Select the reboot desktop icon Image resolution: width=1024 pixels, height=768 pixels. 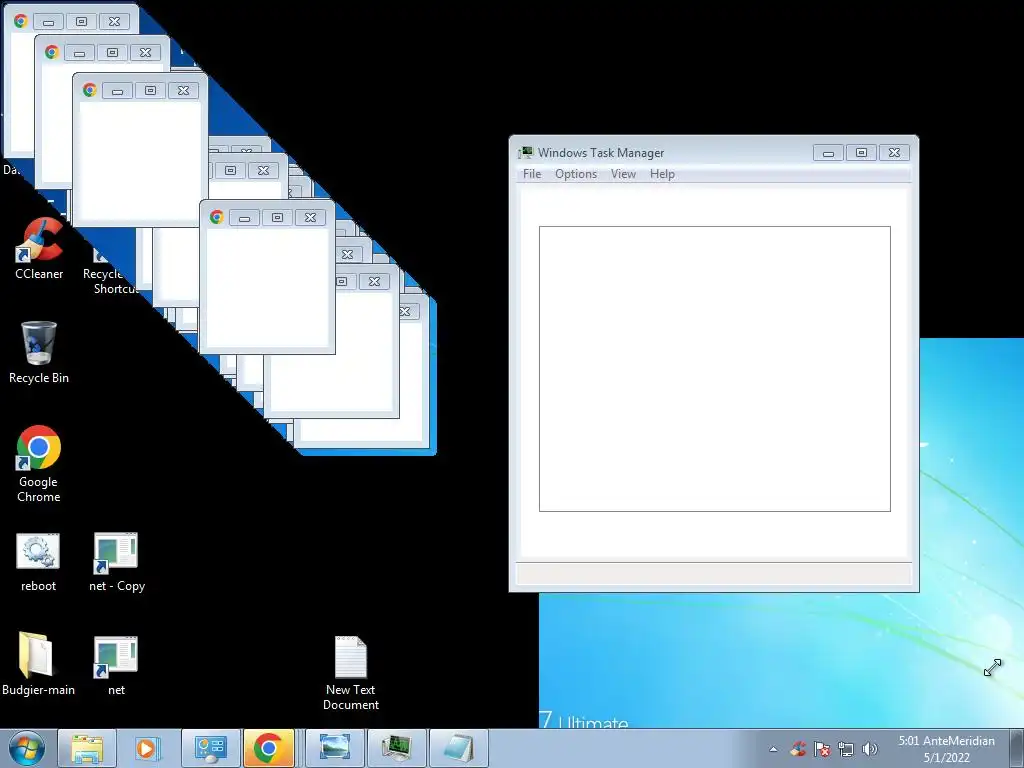tap(38, 562)
